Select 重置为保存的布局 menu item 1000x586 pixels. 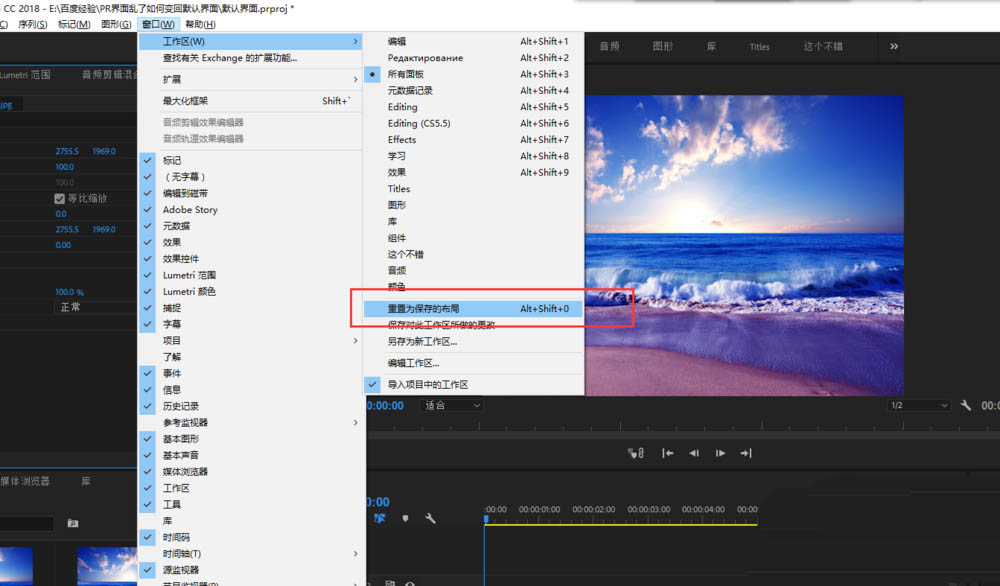(424, 308)
